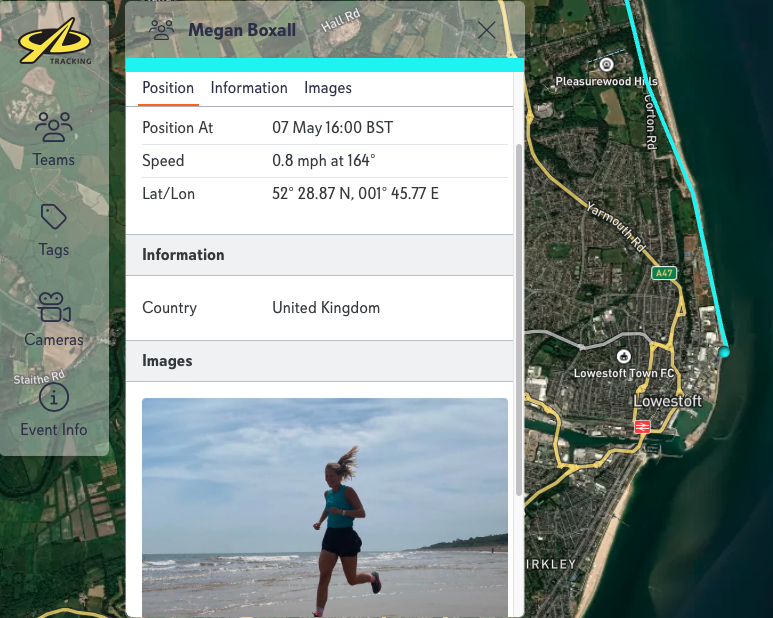The height and width of the screenshot is (618, 773).
Task: Click the Lowestoft railway station icon
Action: tap(642, 426)
